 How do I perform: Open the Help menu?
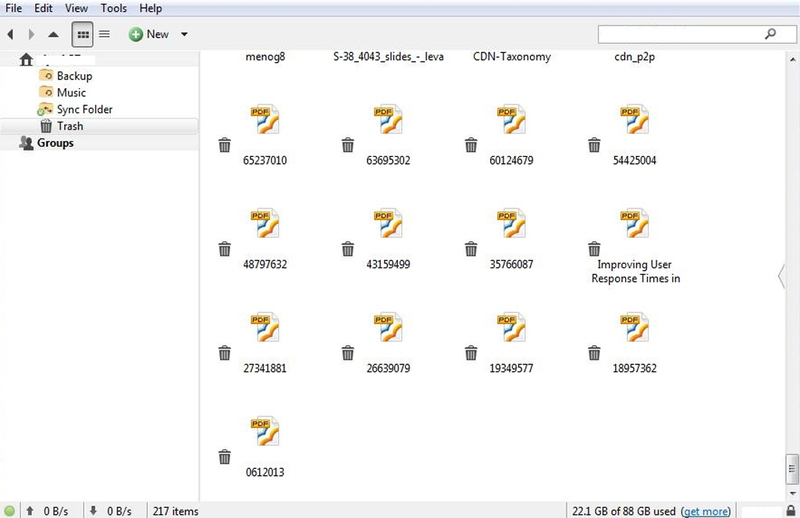[x=151, y=8]
